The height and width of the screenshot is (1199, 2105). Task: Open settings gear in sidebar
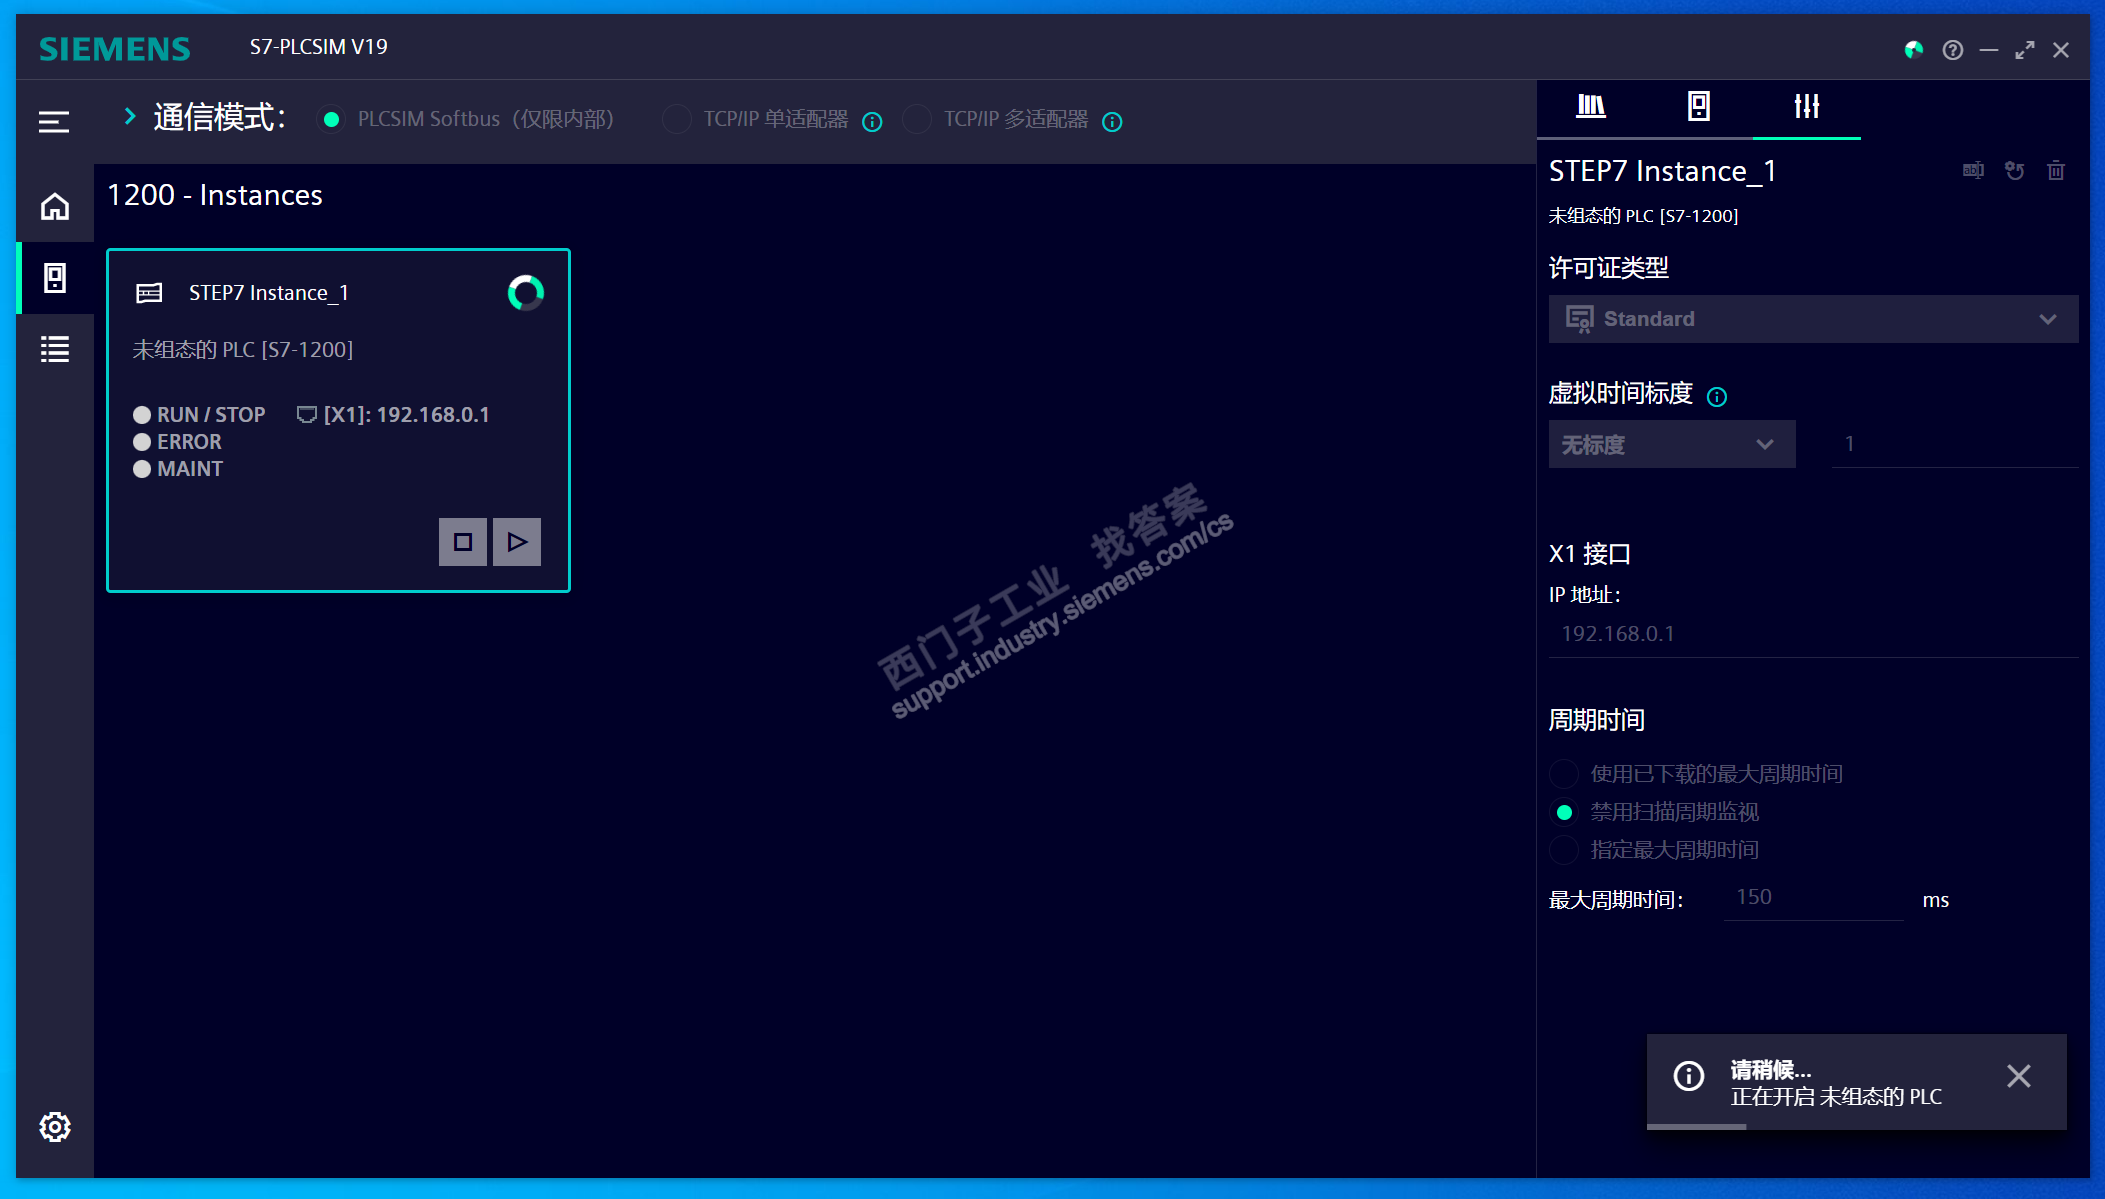coord(55,1127)
